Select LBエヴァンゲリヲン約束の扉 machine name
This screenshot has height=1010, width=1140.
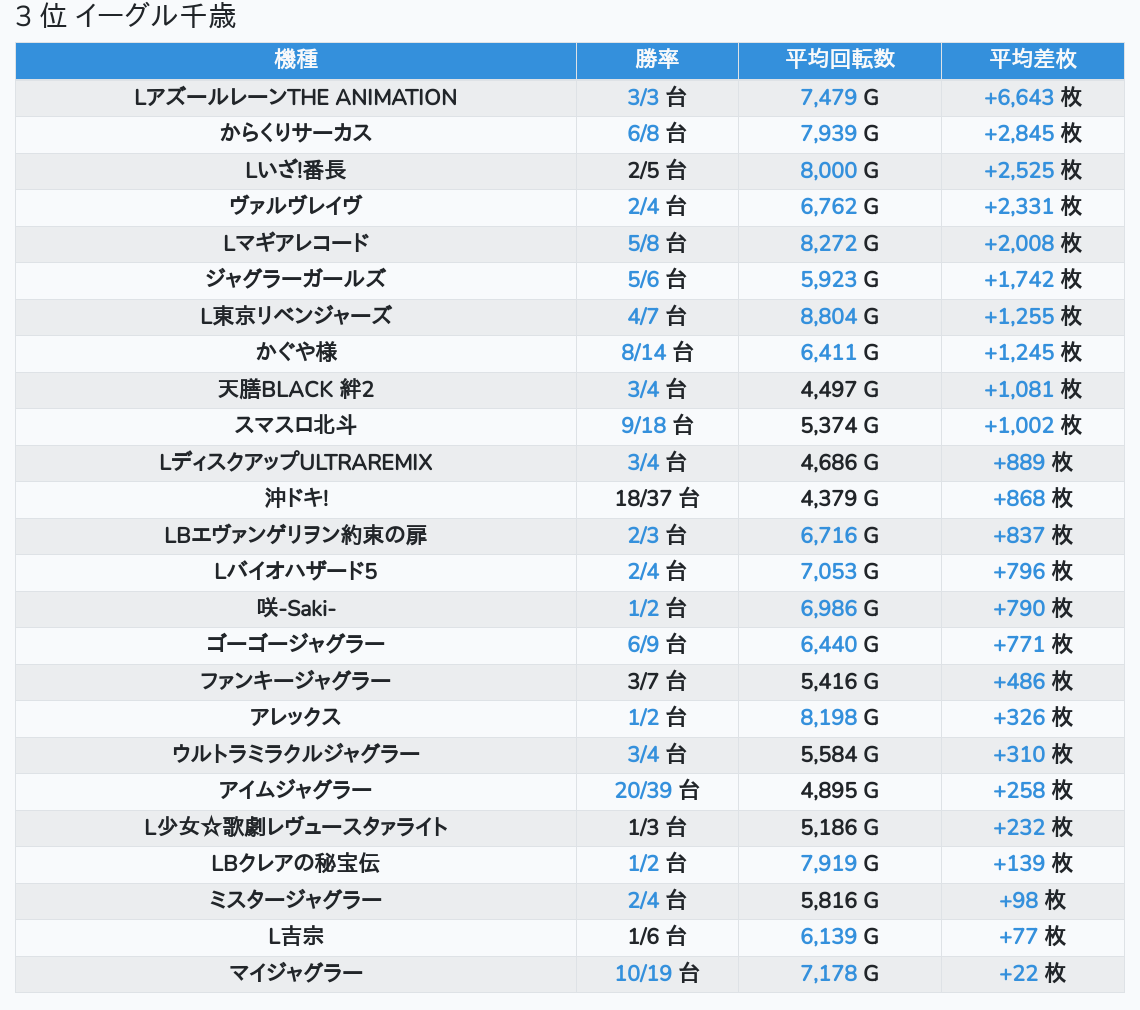(296, 535)
